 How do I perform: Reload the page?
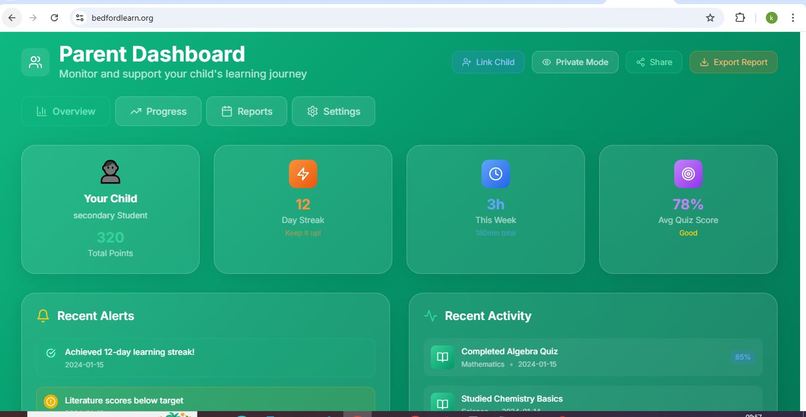click(54, 18)
